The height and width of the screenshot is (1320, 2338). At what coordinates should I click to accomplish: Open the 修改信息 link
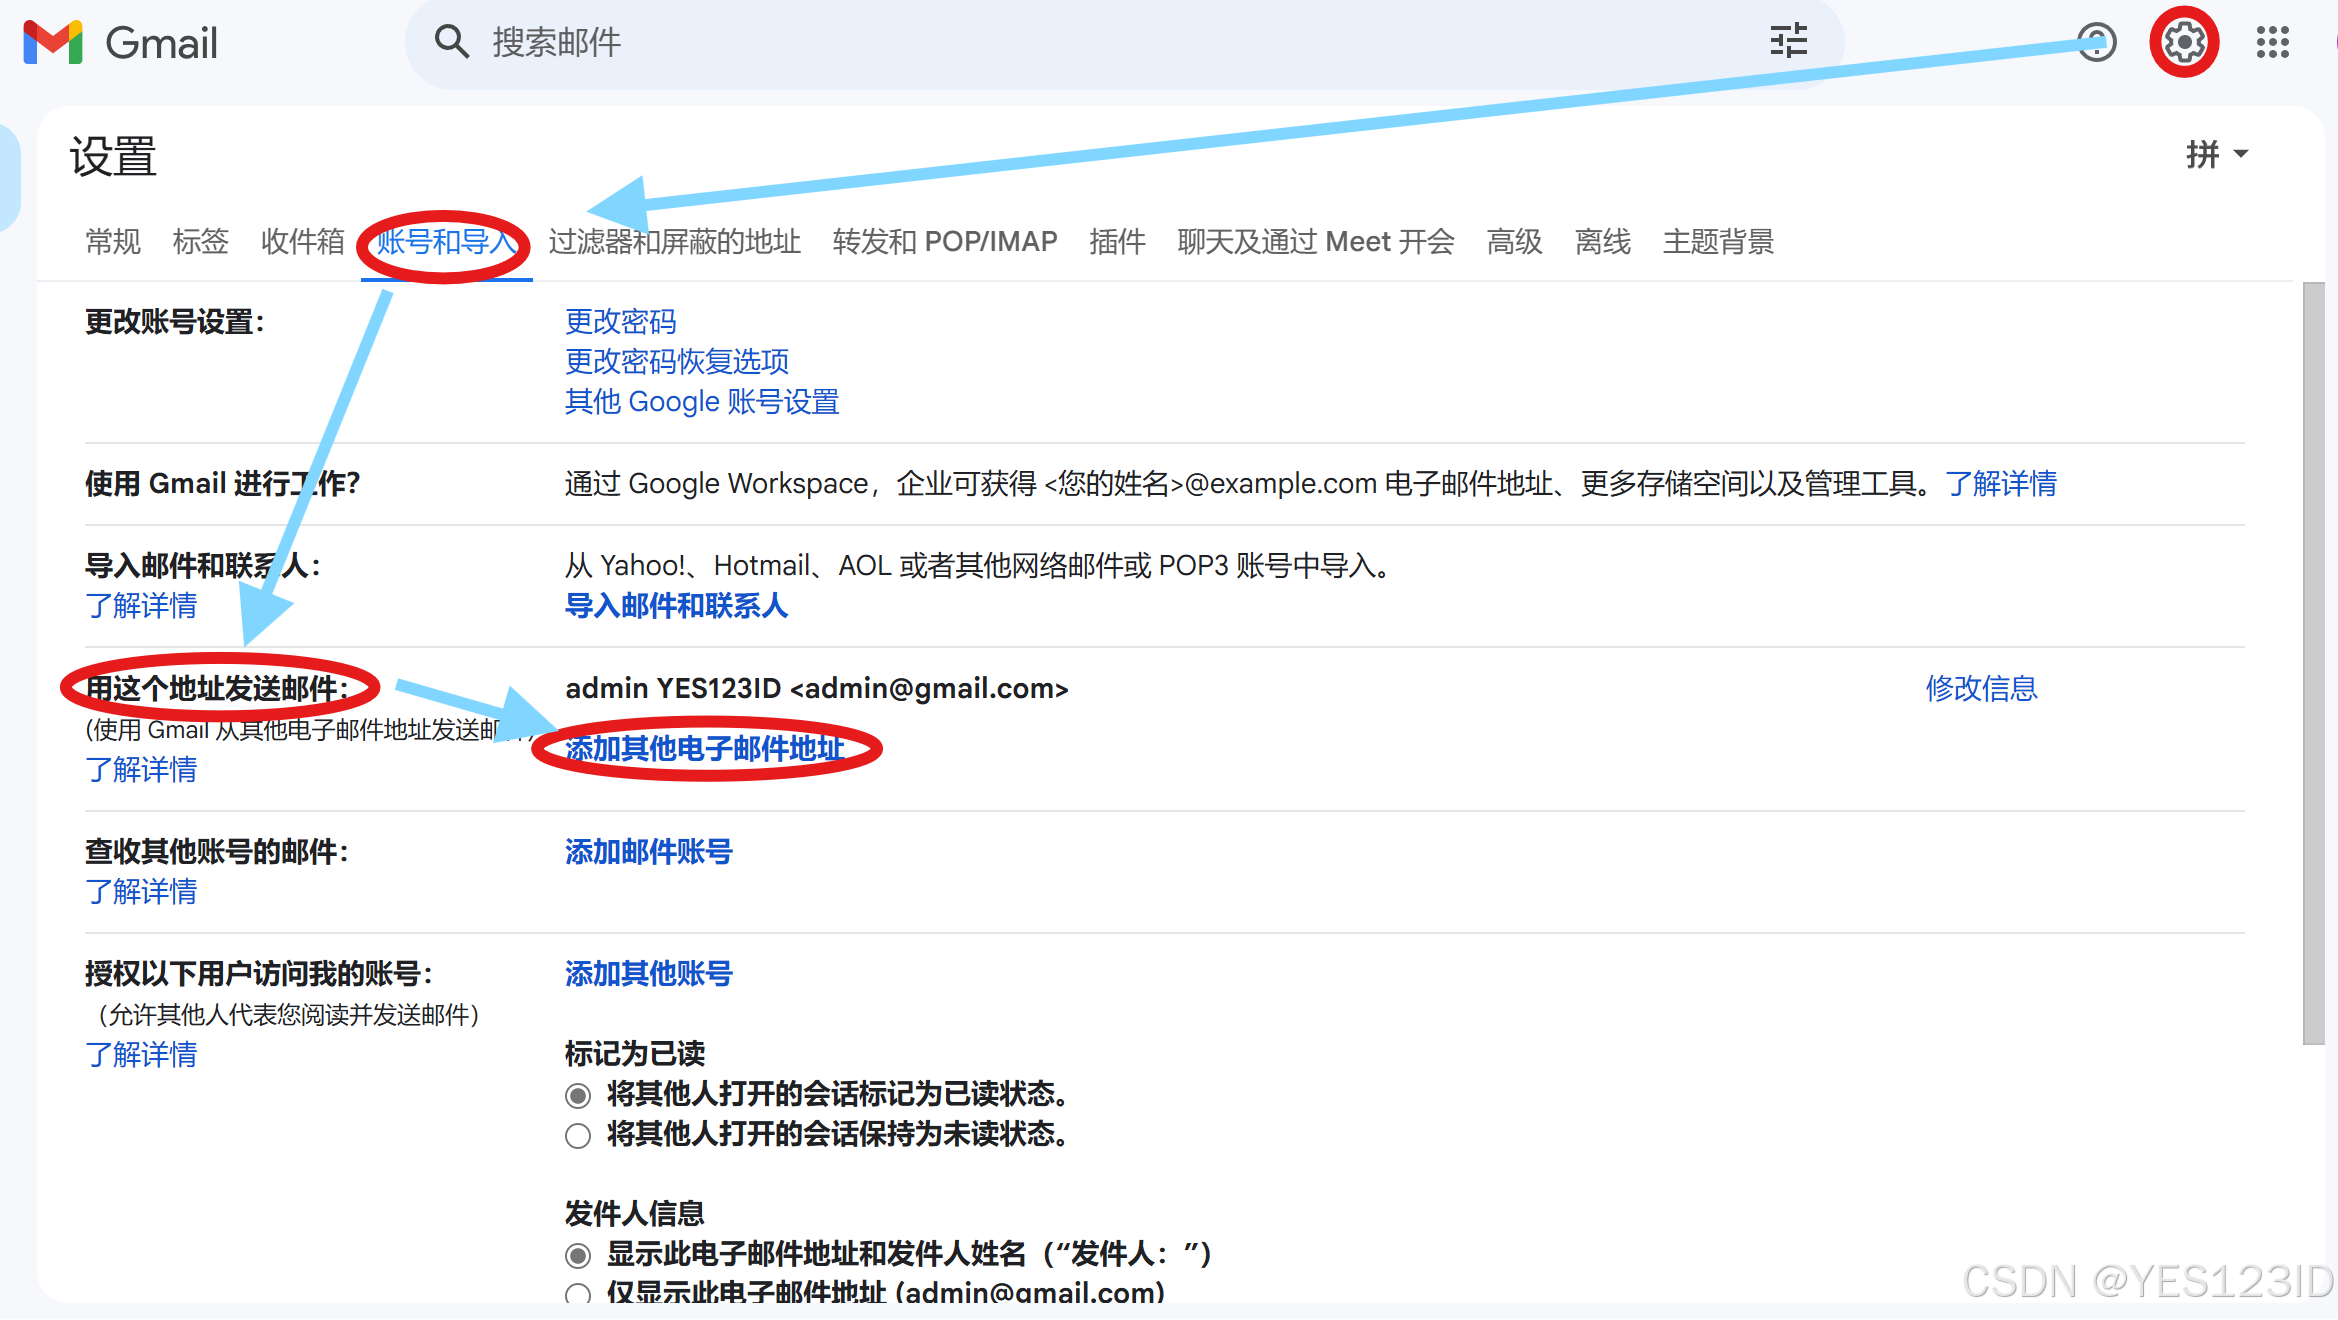pyautogui.click(x=1981, y=688)
